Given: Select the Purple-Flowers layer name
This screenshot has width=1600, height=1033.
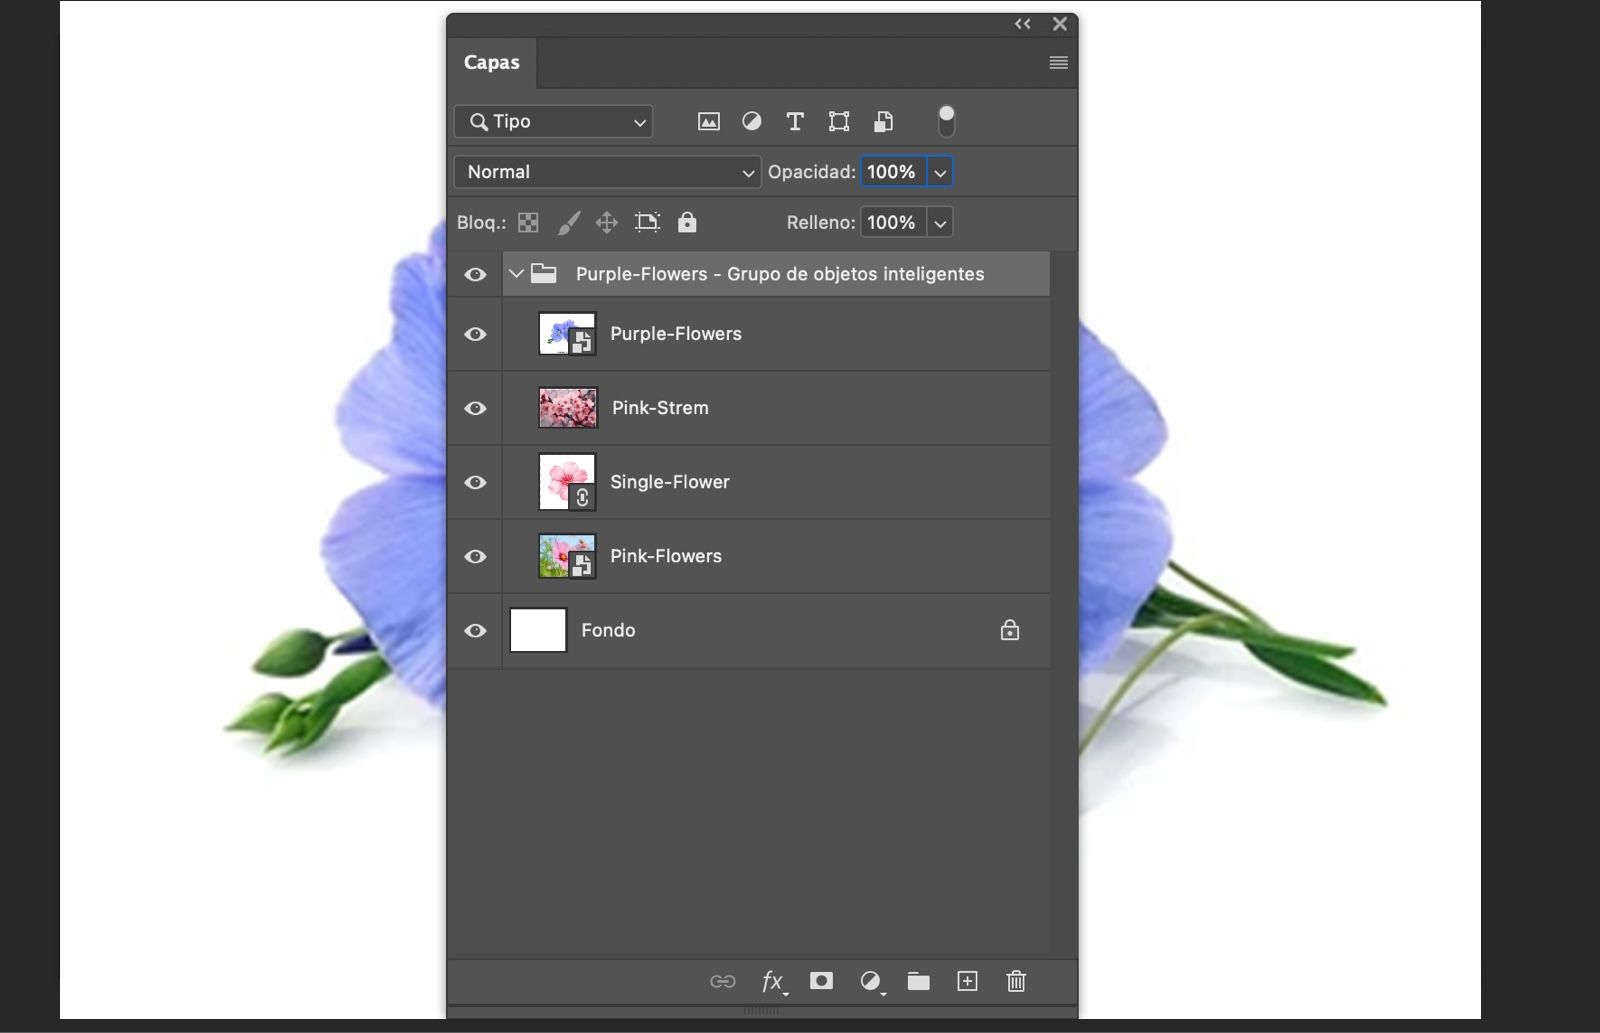Looking at the screenshot, I should [x=676, y=334].
